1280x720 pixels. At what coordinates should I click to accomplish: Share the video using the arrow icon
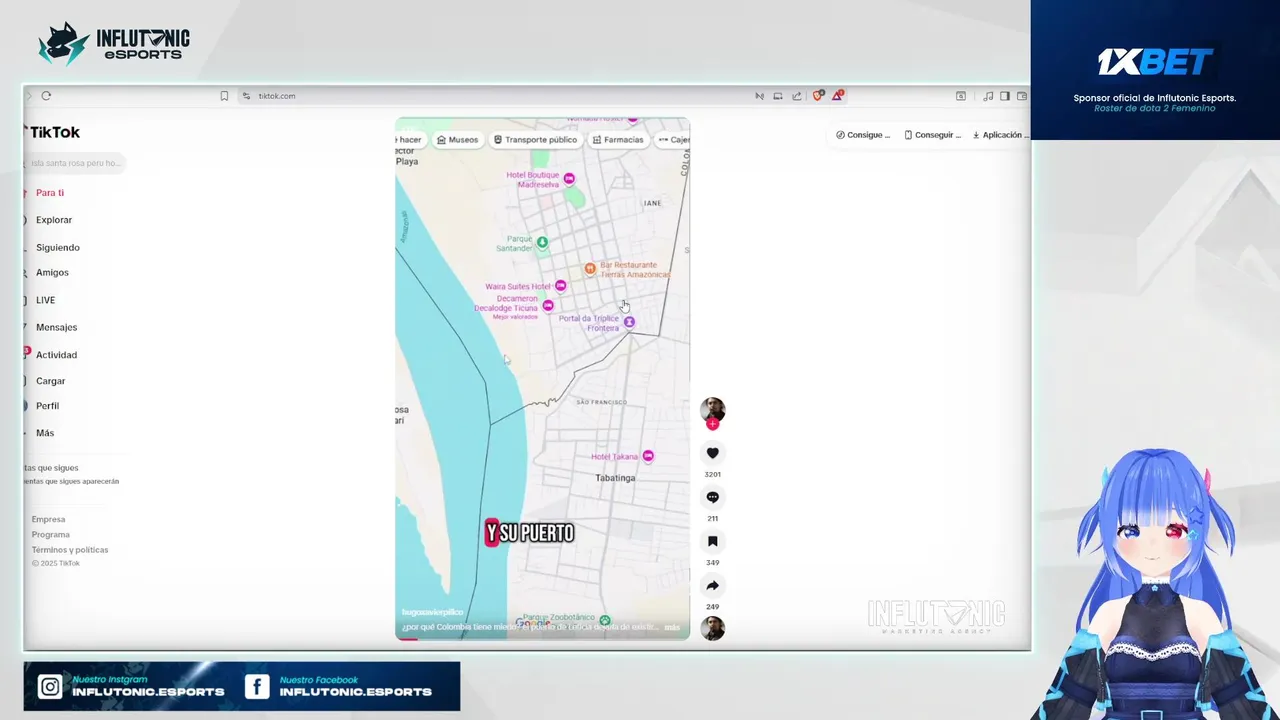pyautogui.click(x=712, y=585)
